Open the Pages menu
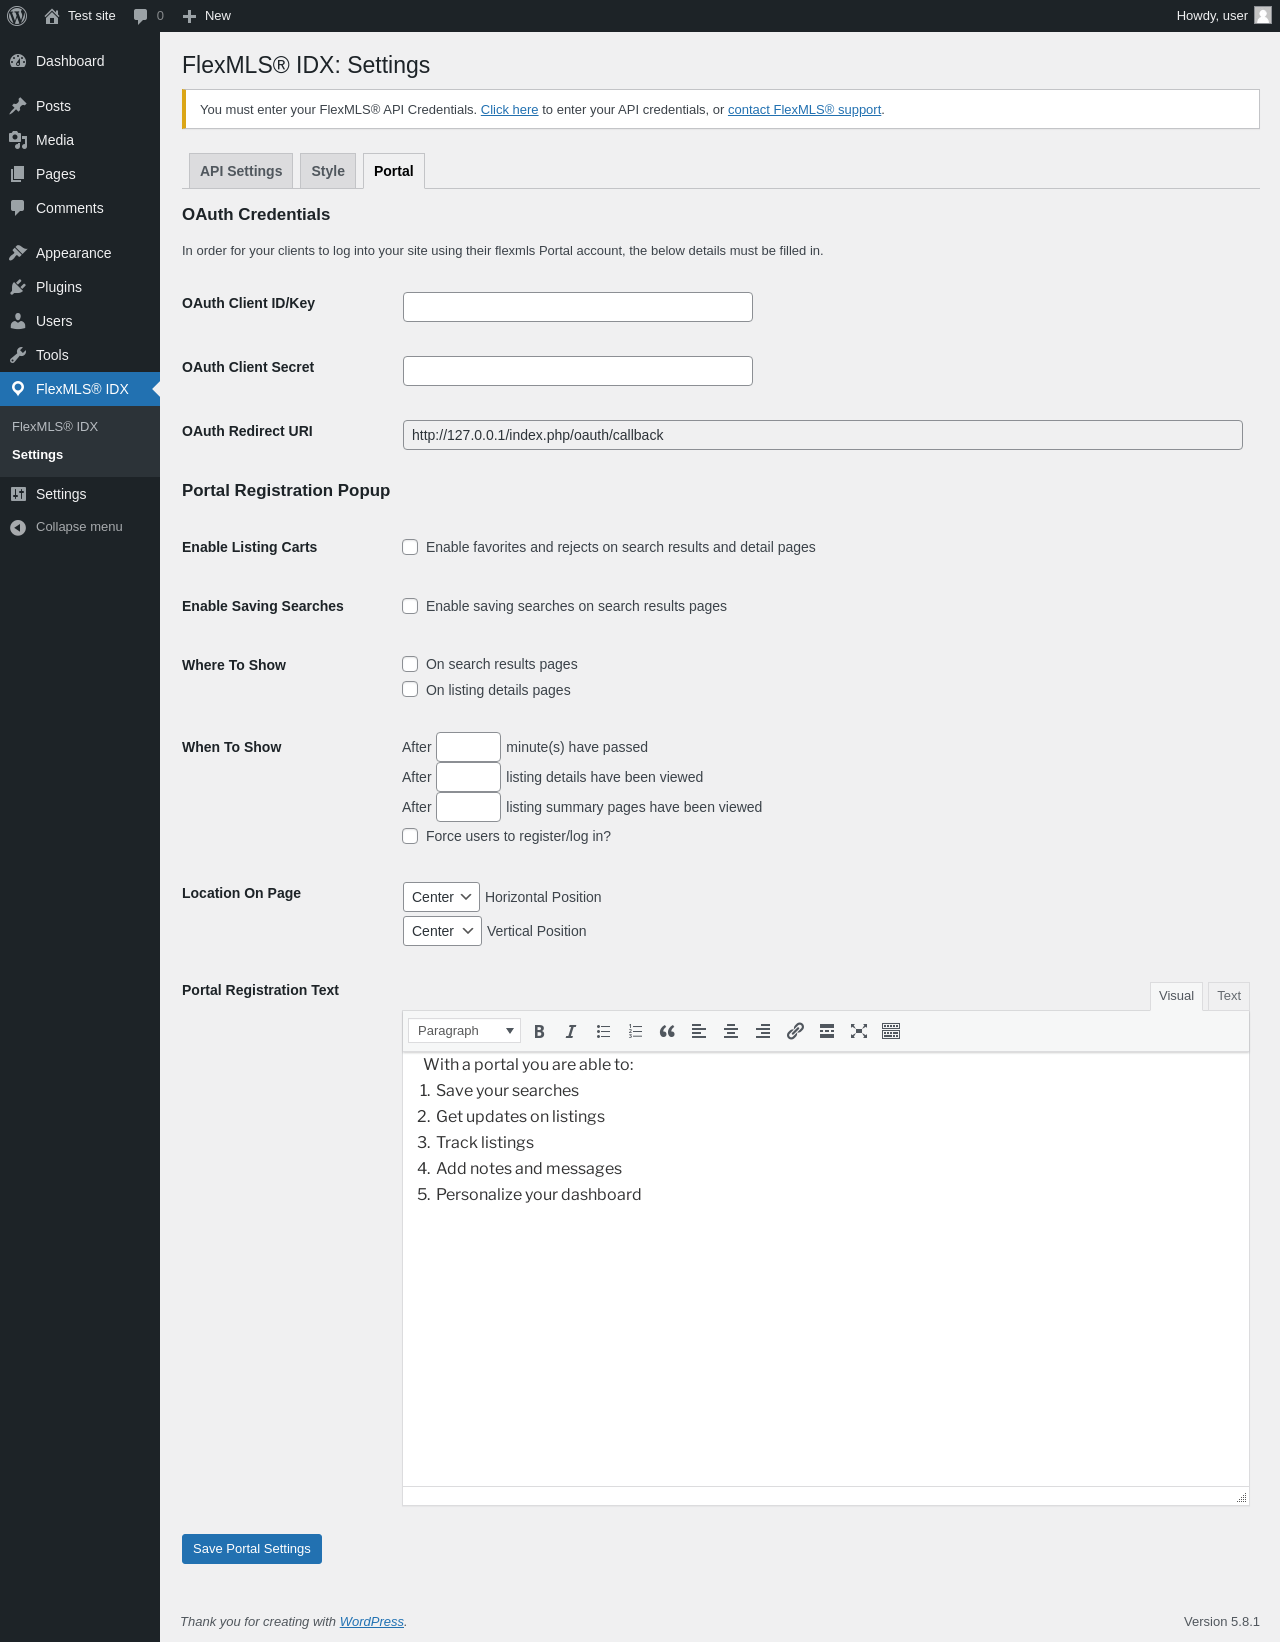 [x=80, y=174]
